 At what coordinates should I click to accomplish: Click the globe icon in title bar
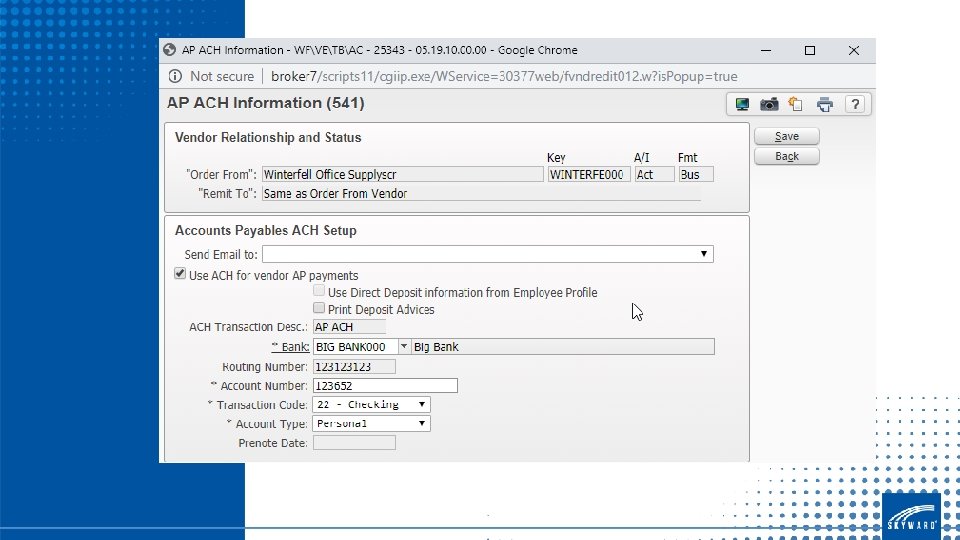pos(170,50)
